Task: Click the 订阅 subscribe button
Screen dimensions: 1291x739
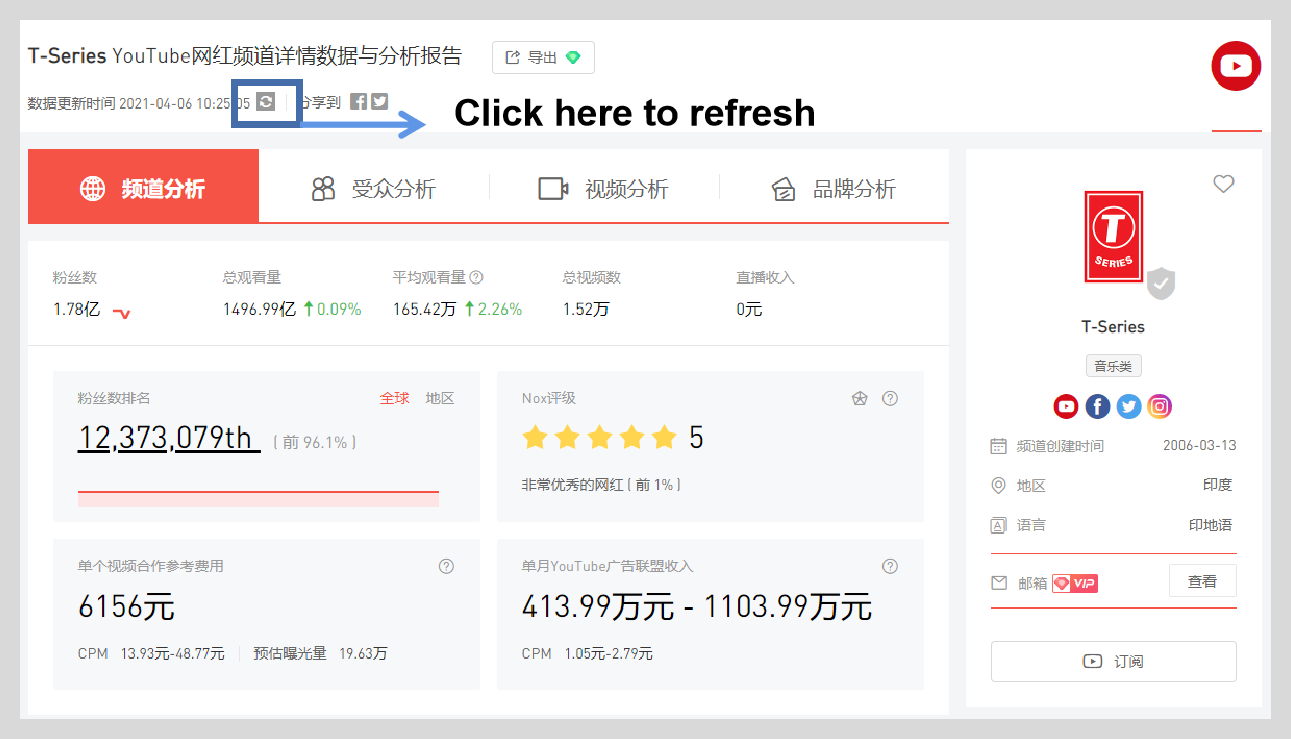Action: point(1113,661)
